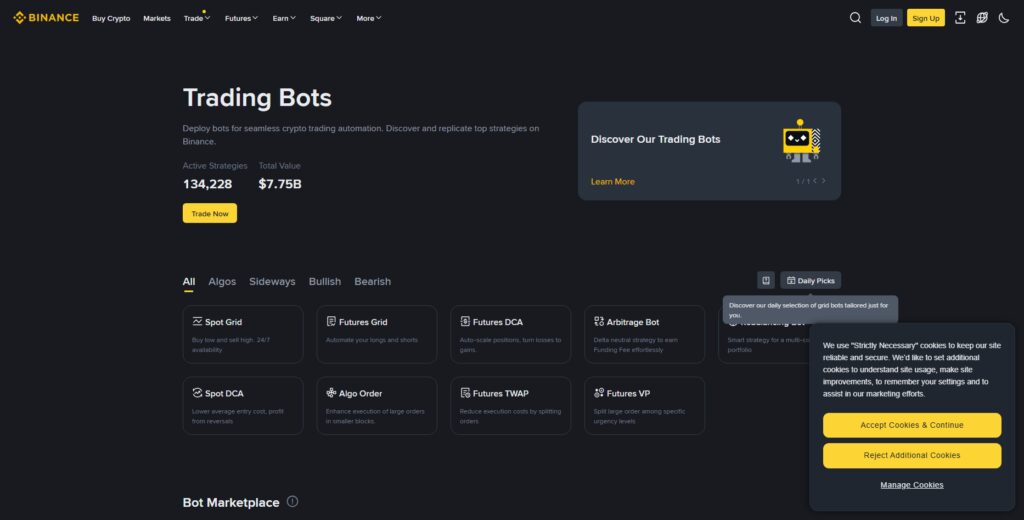Viewport: 1024px width, 520px height.
Task: Open the Futures TWAP card title
Action: point(501,393)
